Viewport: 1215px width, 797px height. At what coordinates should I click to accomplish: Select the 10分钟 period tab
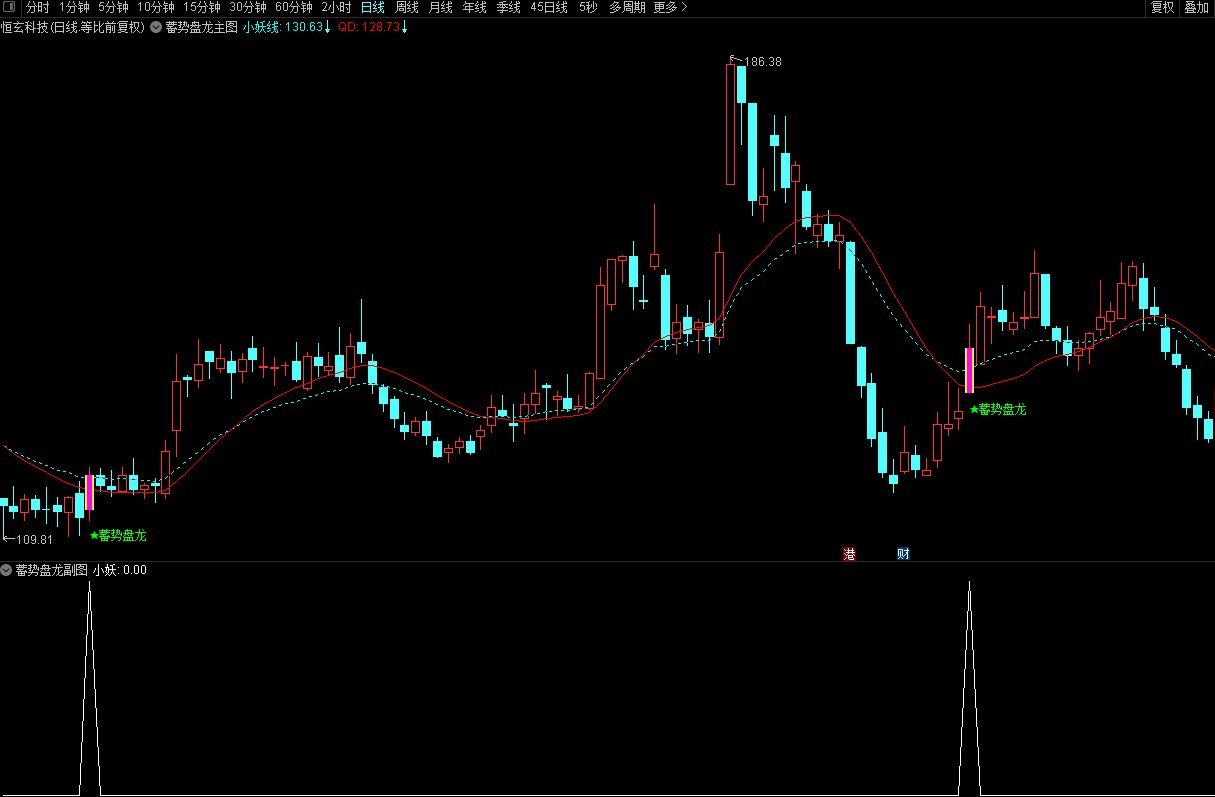click(155, 7)
